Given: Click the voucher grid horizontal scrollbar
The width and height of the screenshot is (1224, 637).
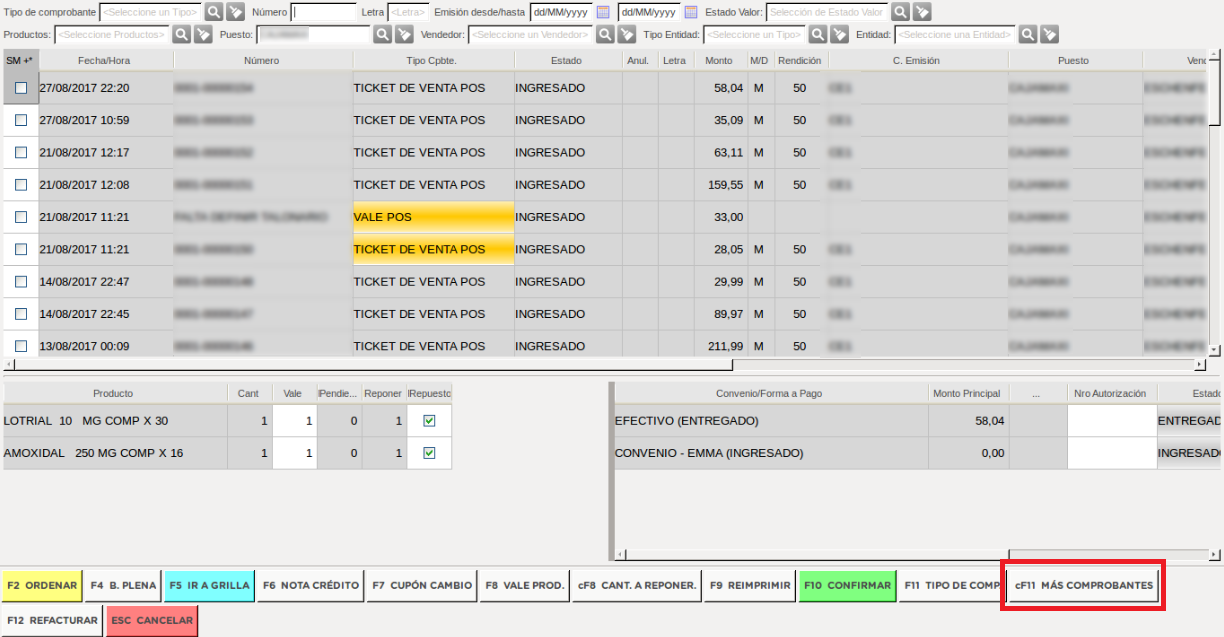Looking at the screenshot, I should coord(600,365).
